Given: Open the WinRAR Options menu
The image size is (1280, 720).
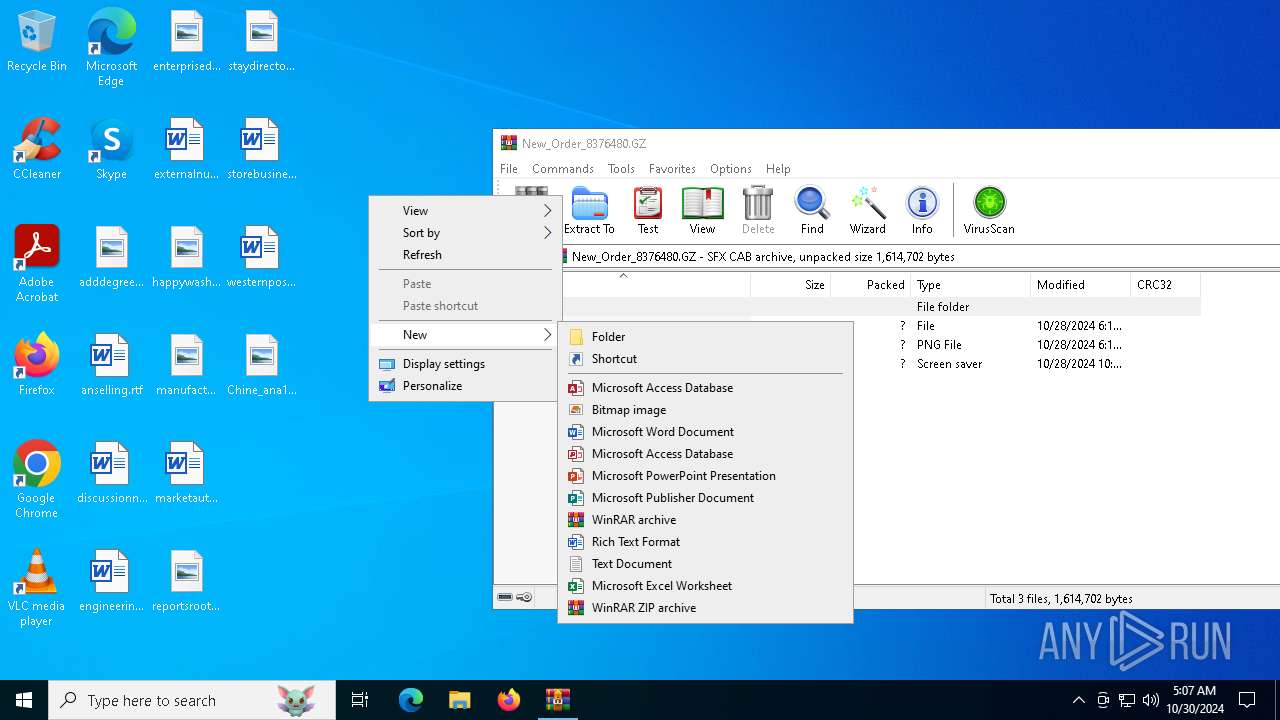Looking at the screenshot, I should pyautogui.click(x=731, y=169).
